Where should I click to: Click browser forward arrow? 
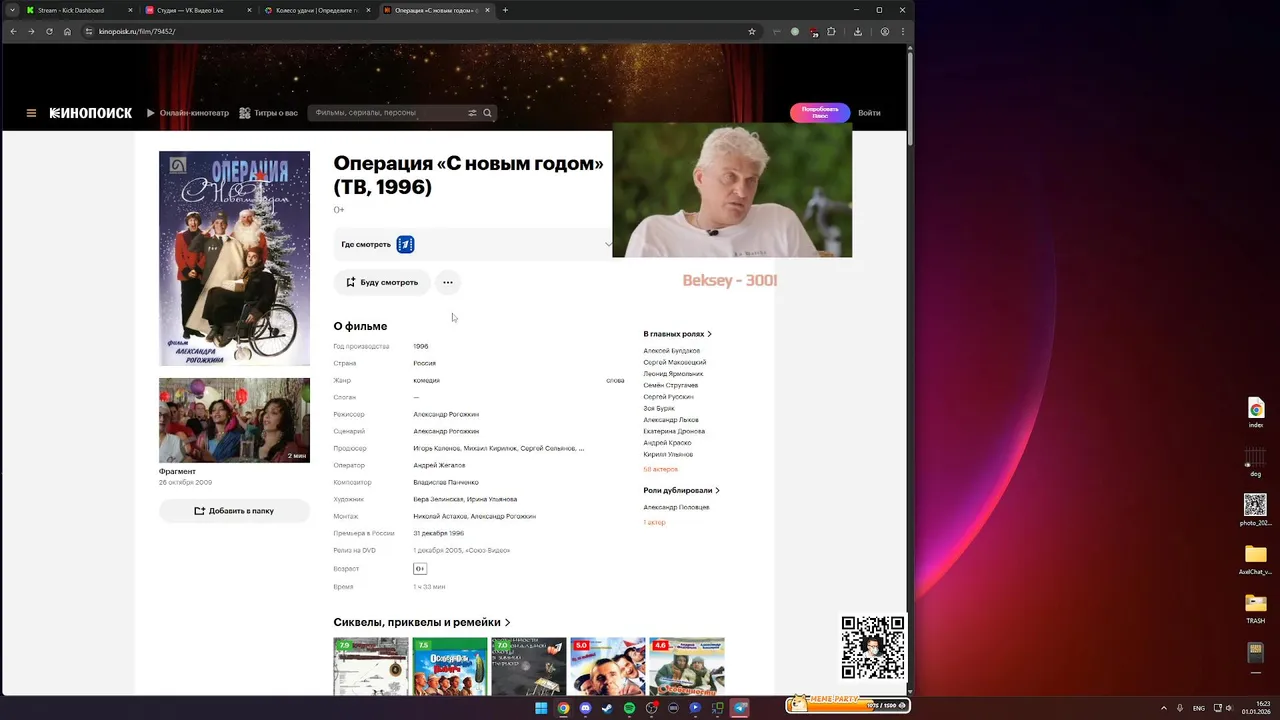click(31, 31)
